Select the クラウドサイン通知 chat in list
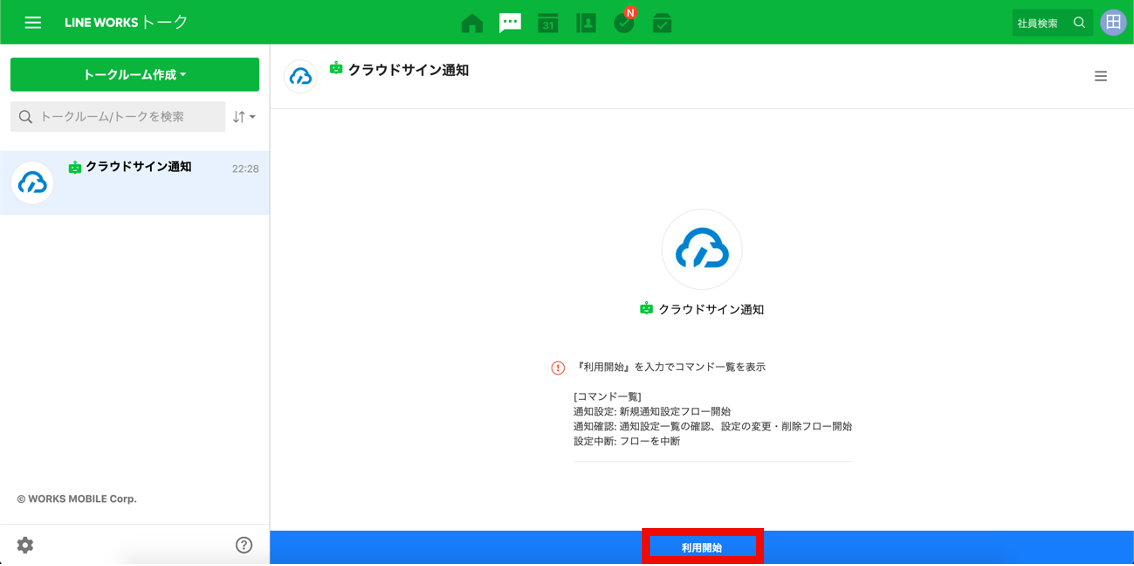Screen dimensions: 1134x566 tap(135, 183)
